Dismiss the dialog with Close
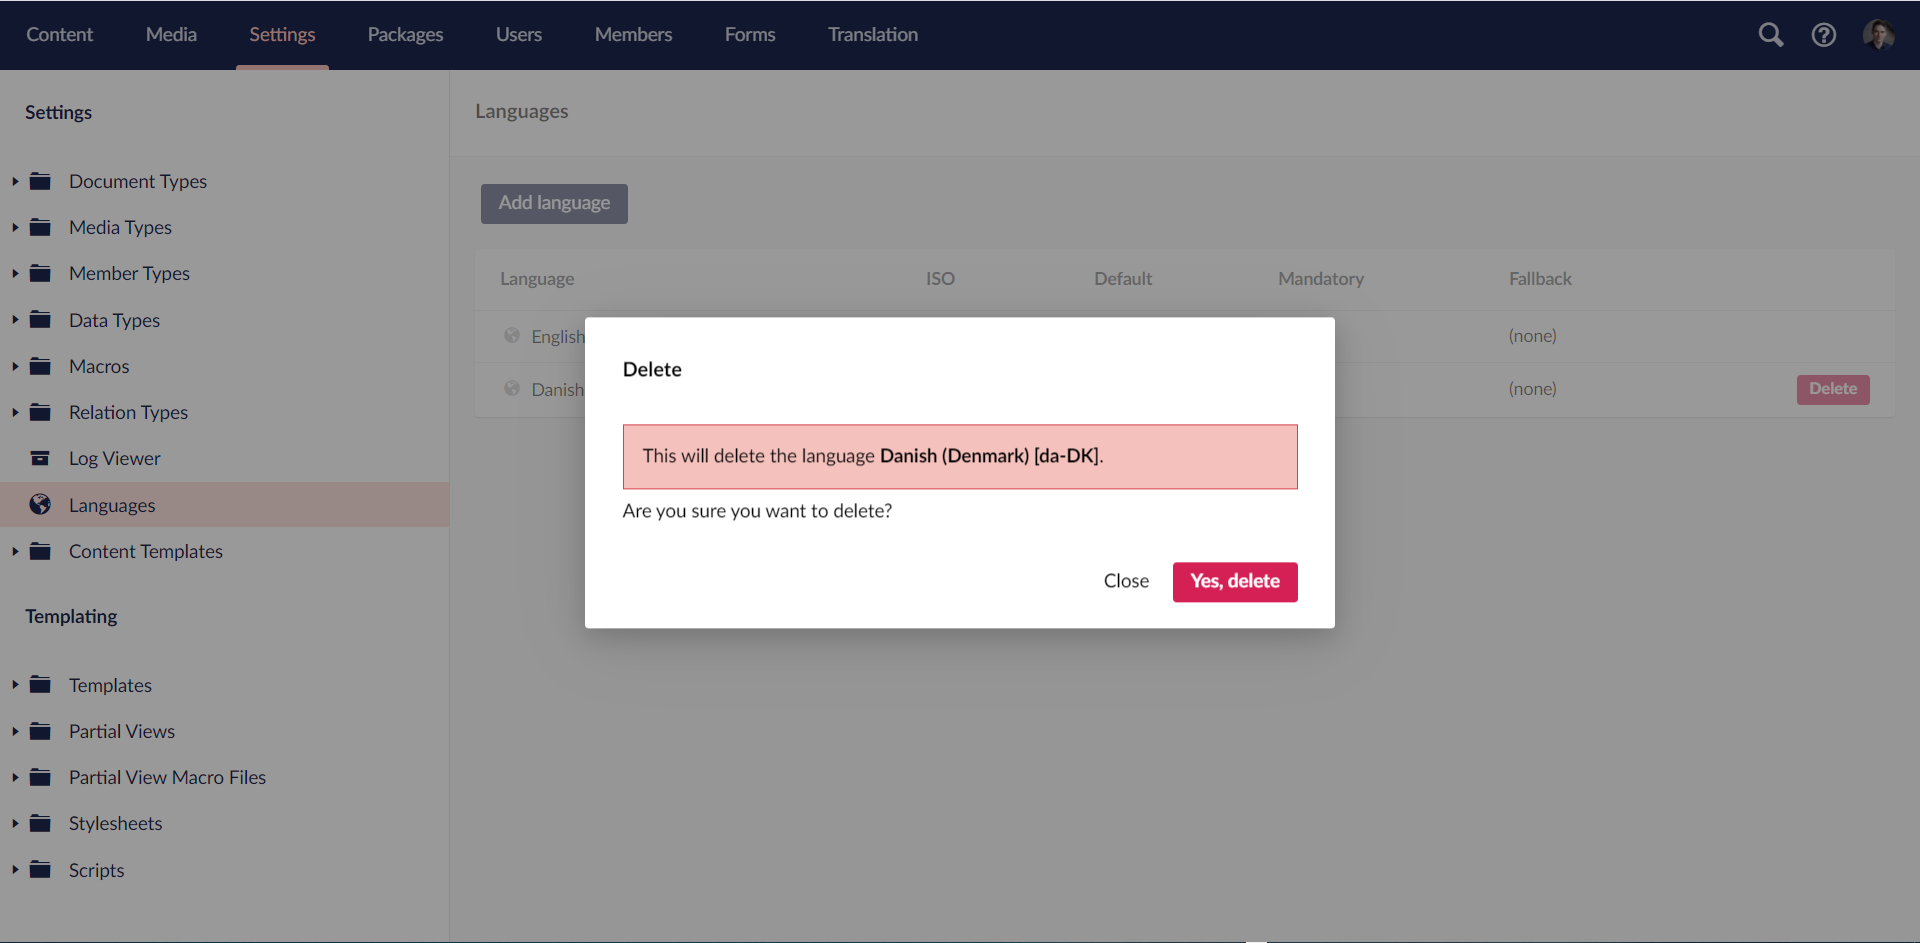The image size is (1920, 943). point(1126,581)
